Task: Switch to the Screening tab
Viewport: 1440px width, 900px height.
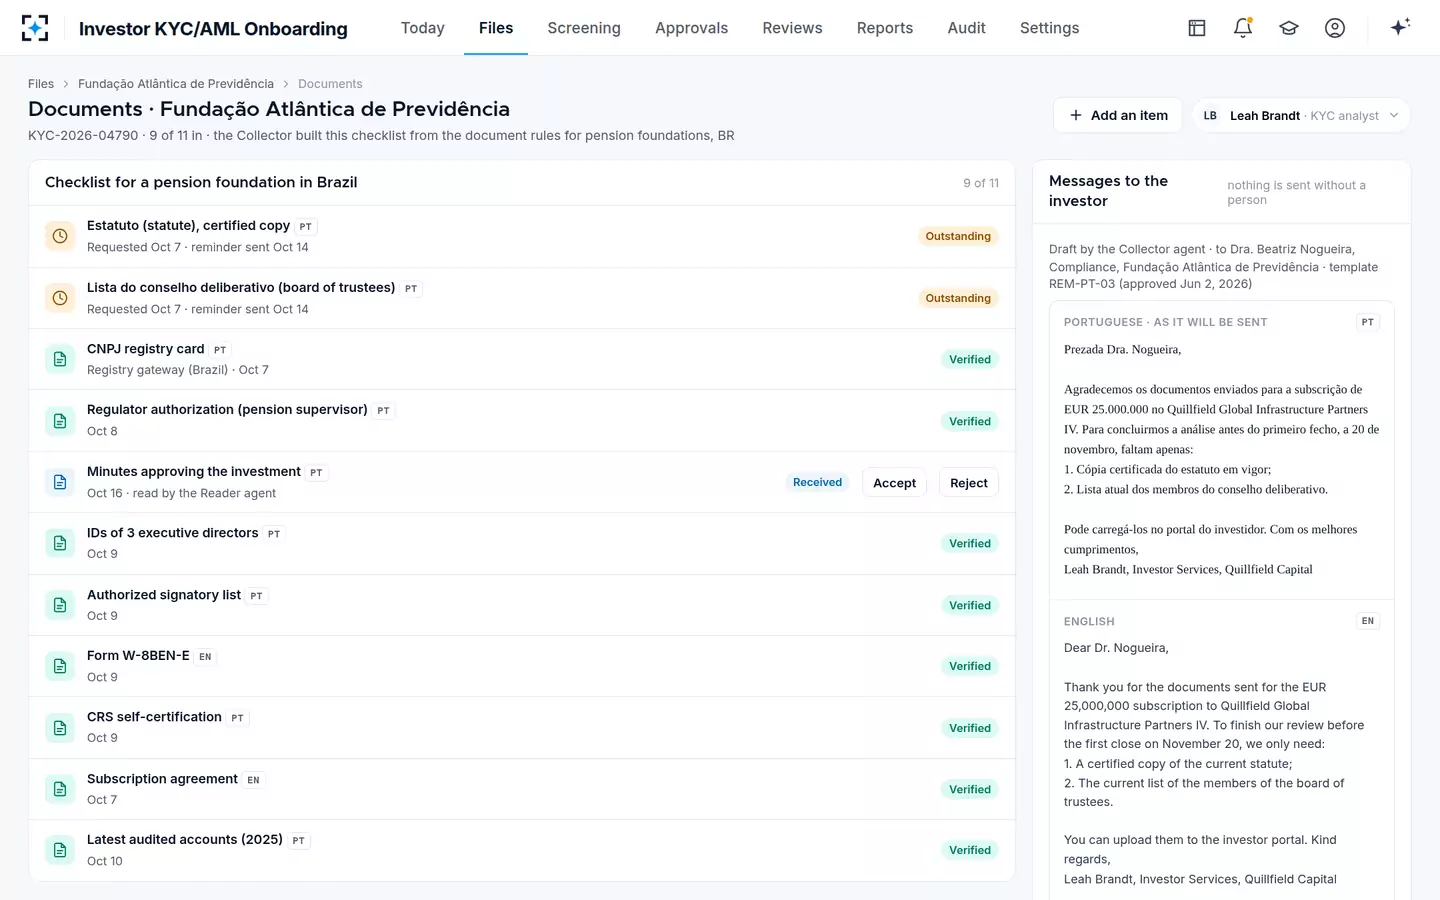Action: [584, 28]
